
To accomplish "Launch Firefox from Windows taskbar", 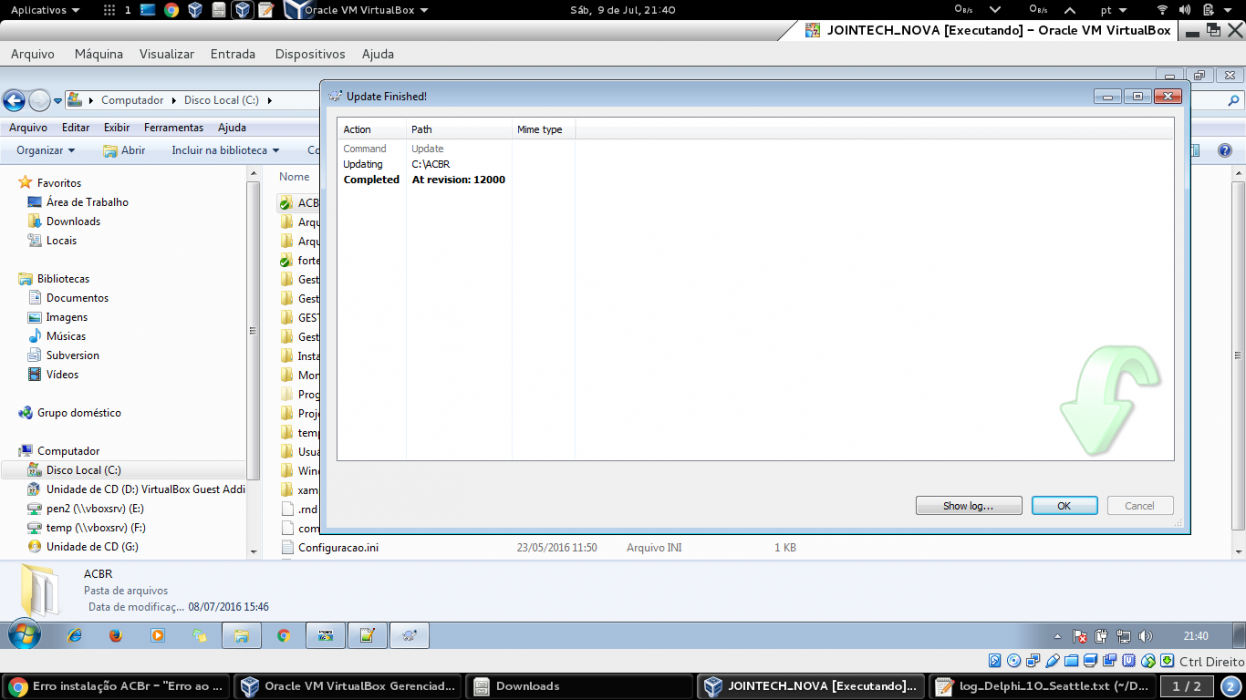I will (x=115, y=635).
